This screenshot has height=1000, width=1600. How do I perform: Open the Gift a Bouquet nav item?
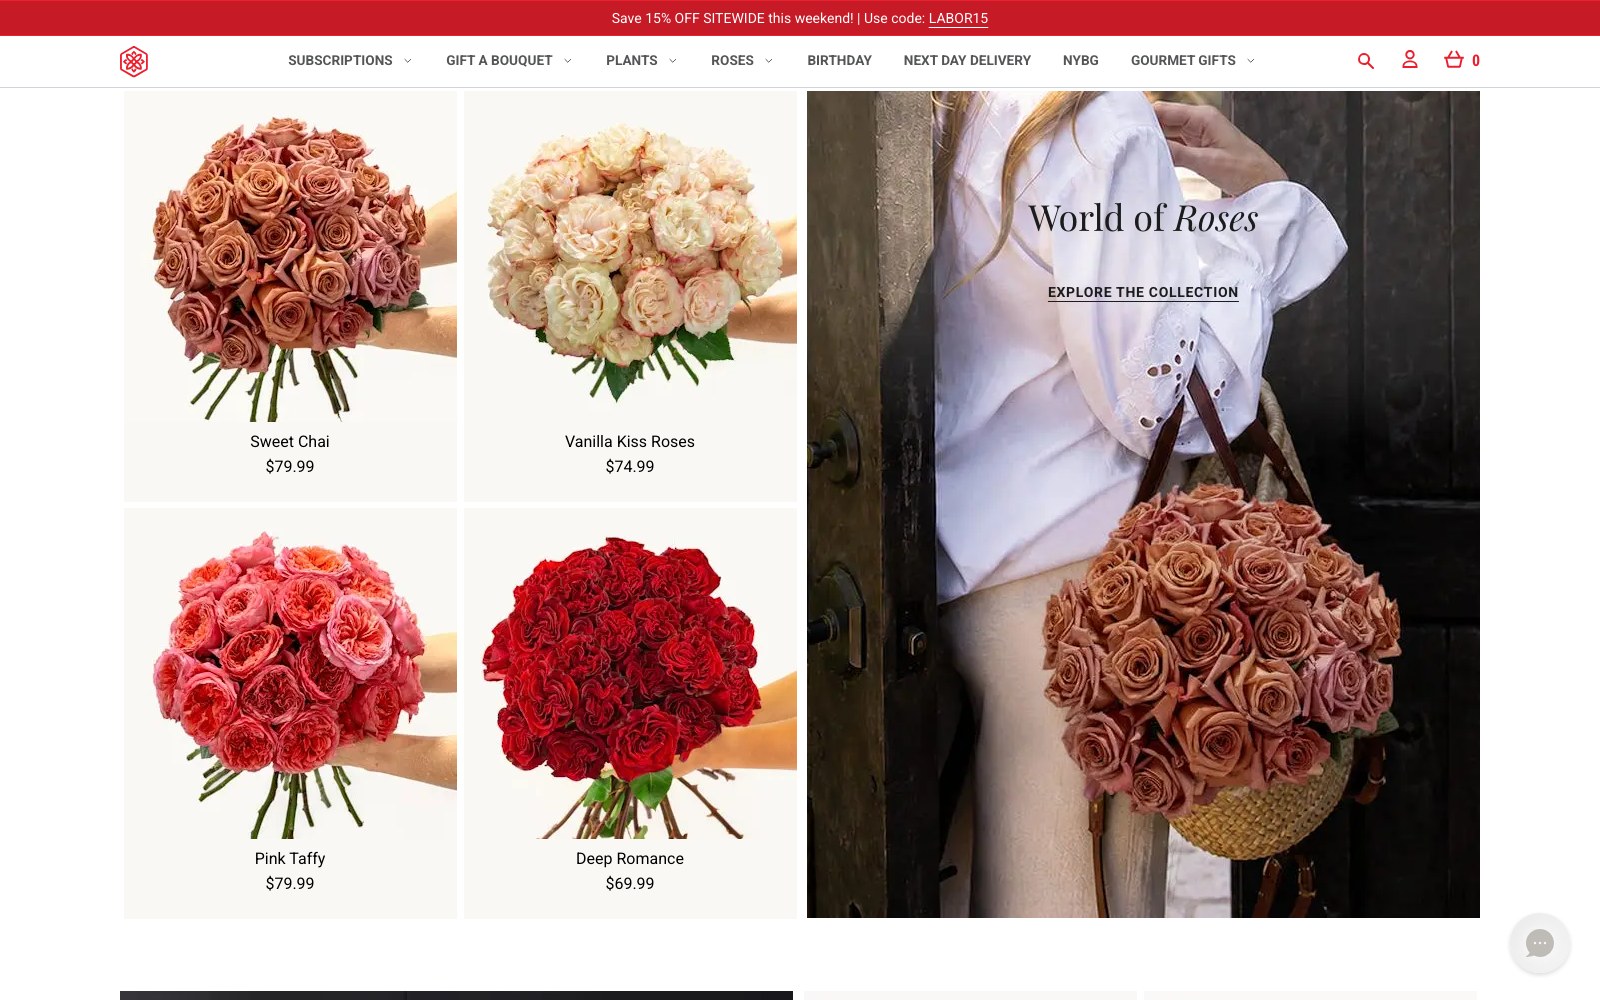tap(499, 61)
